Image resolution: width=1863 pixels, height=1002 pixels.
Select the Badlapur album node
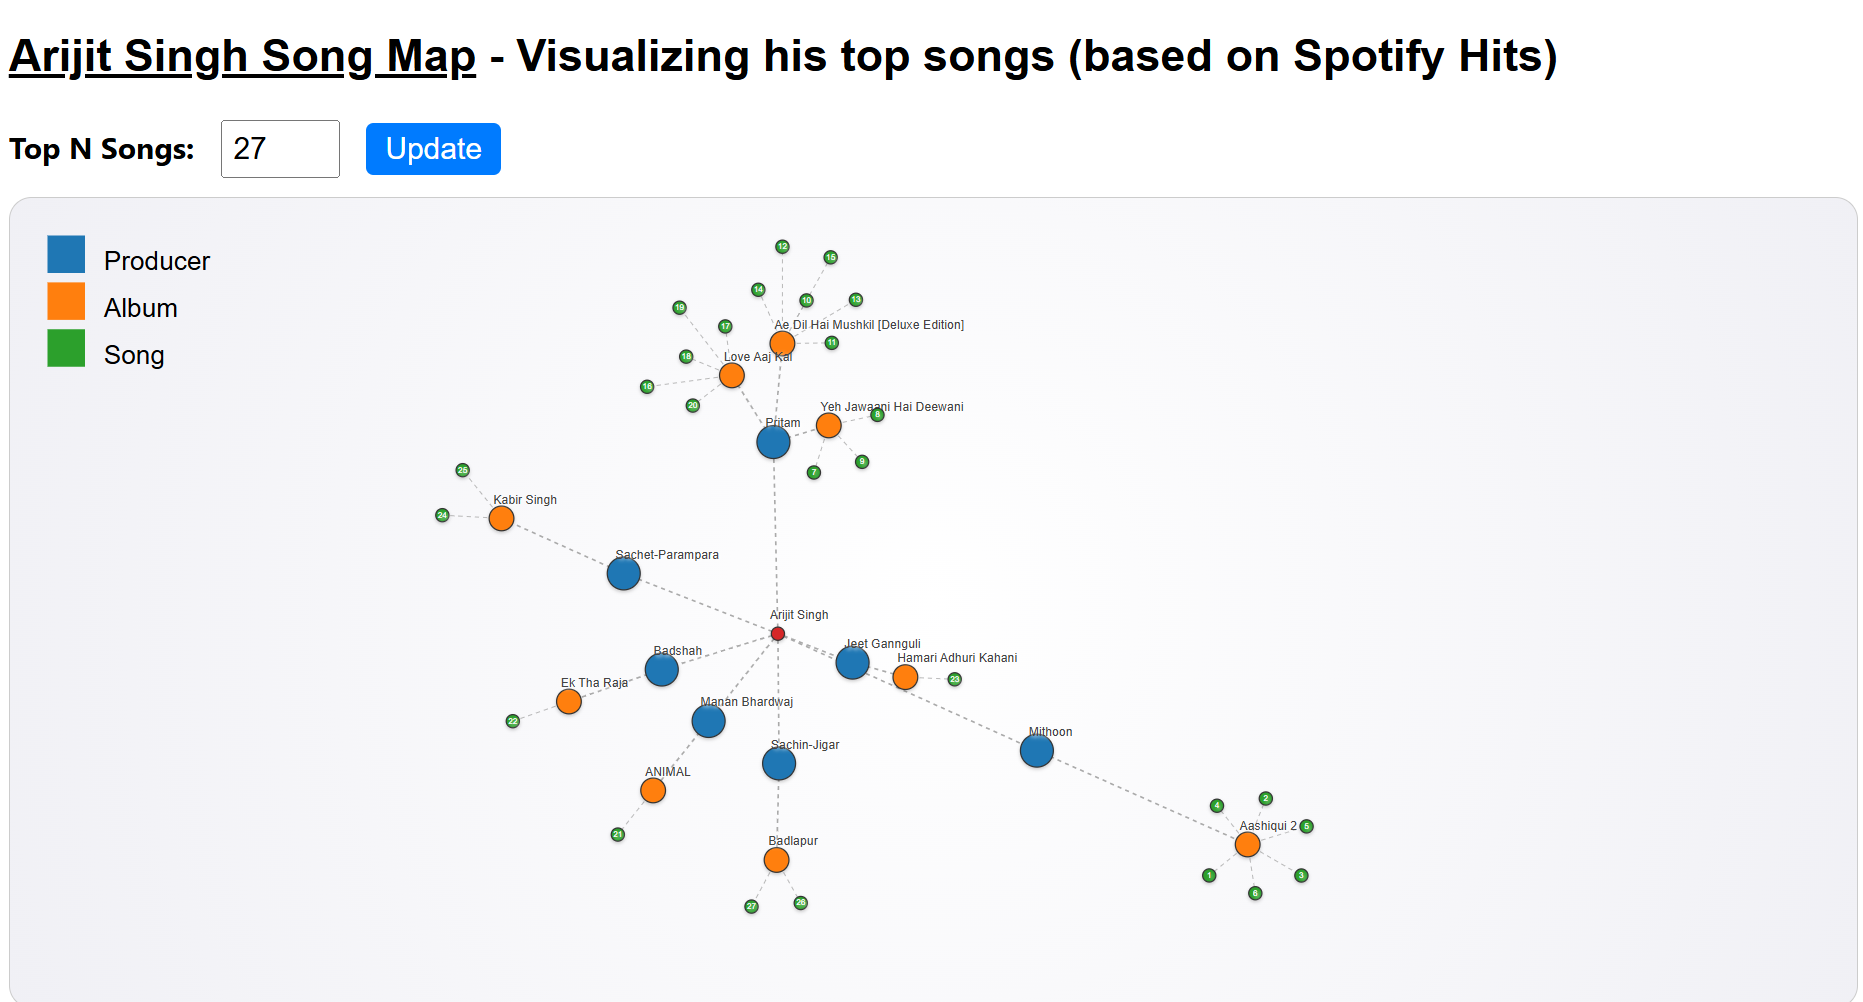(x=776, y=860)
